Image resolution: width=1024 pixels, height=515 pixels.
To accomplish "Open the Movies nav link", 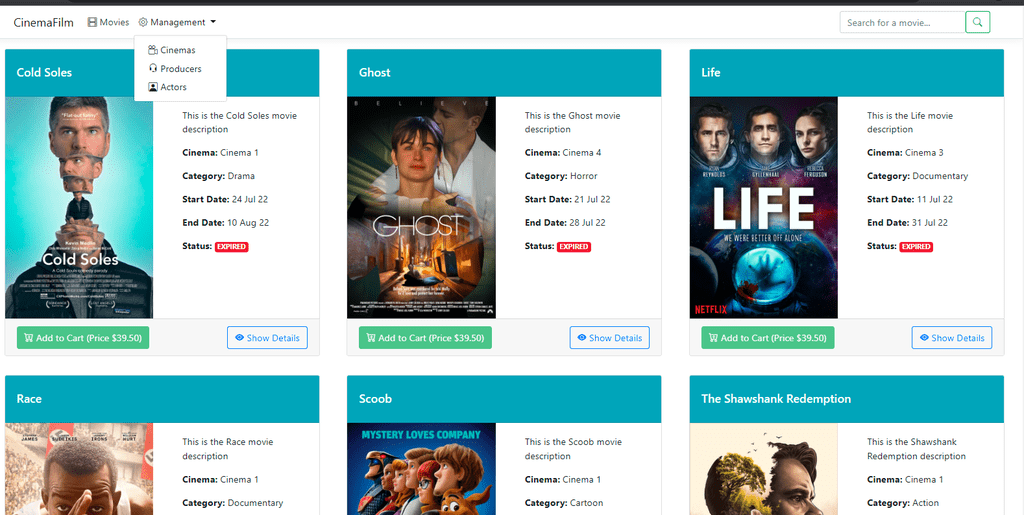I will click(x=108, y=22).
